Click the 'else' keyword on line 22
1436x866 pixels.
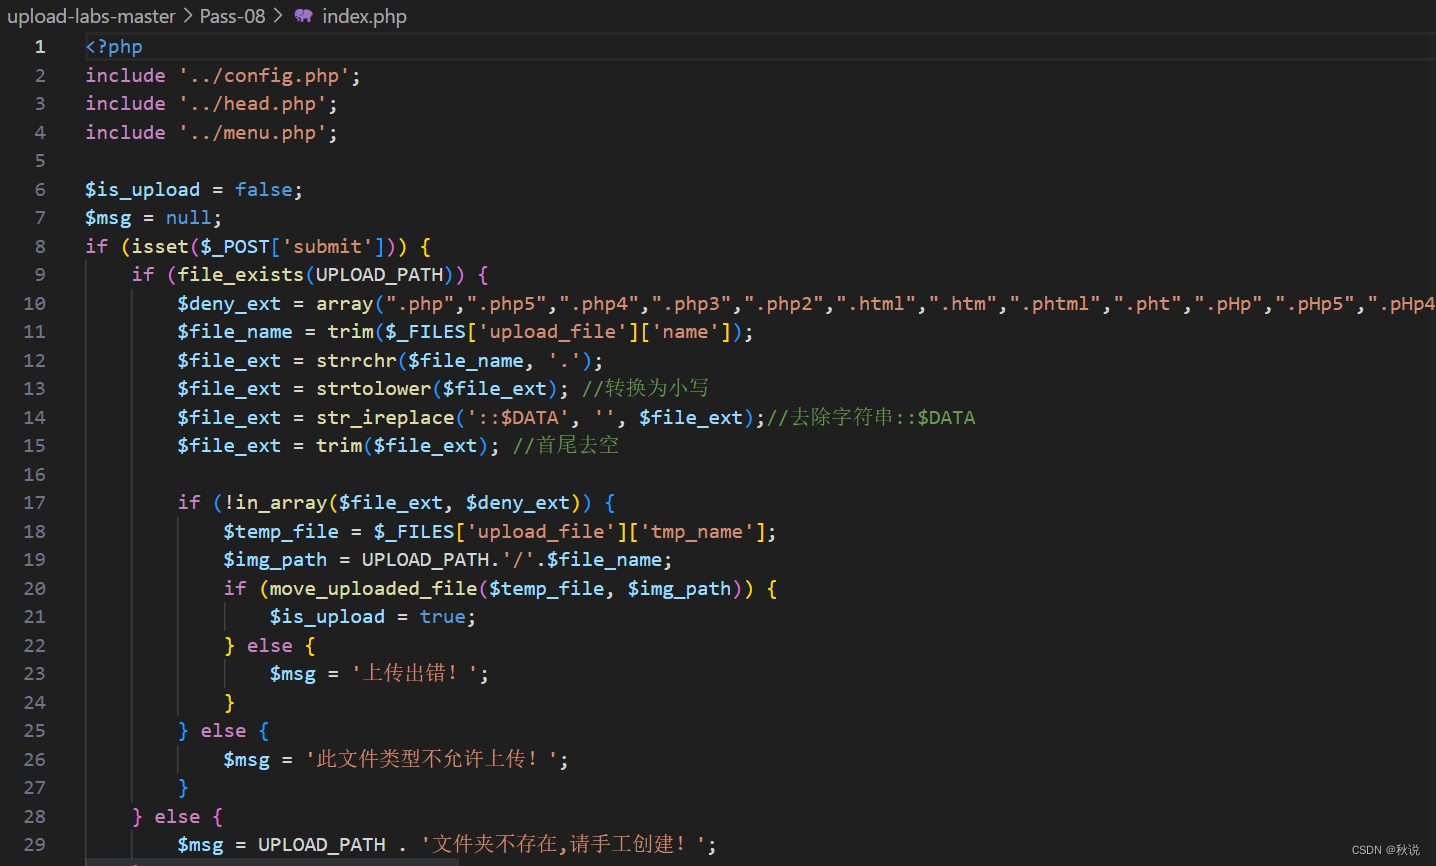[270, 646]
